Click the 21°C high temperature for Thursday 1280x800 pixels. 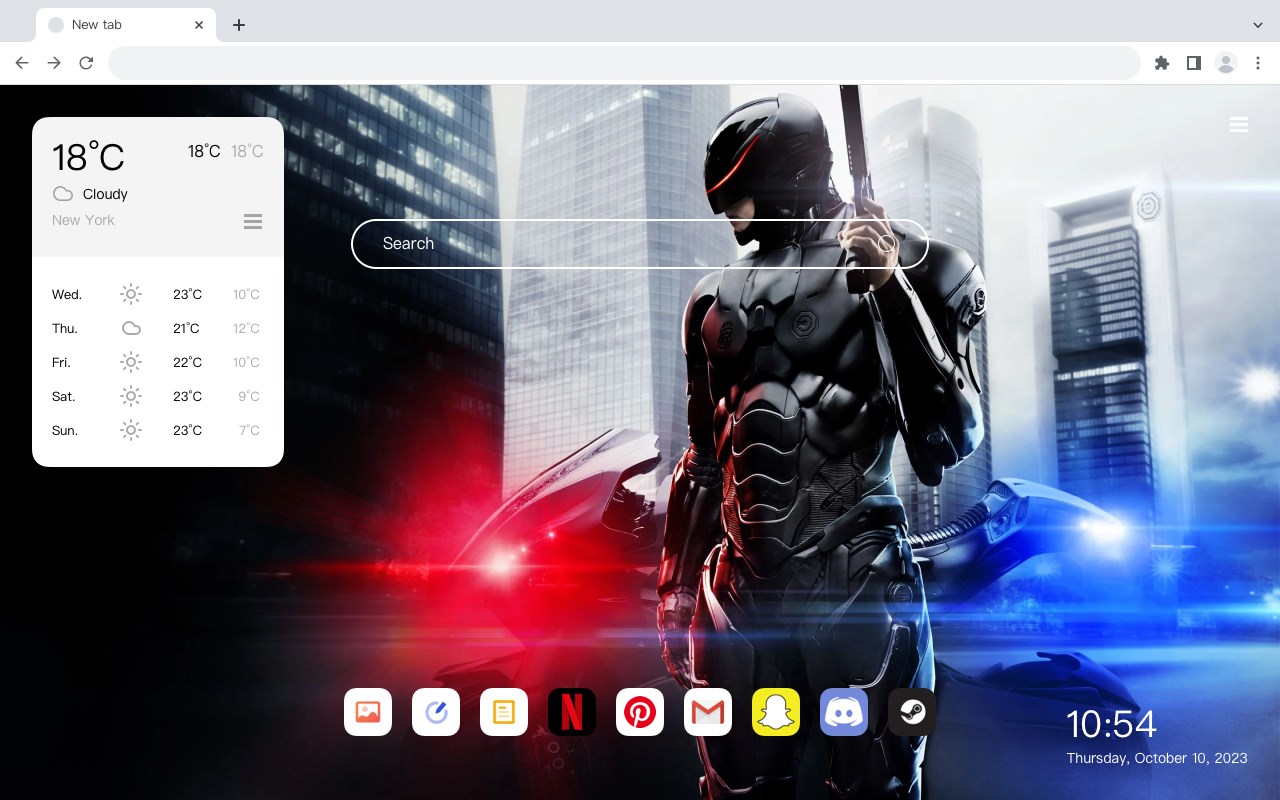pos(186,328)
